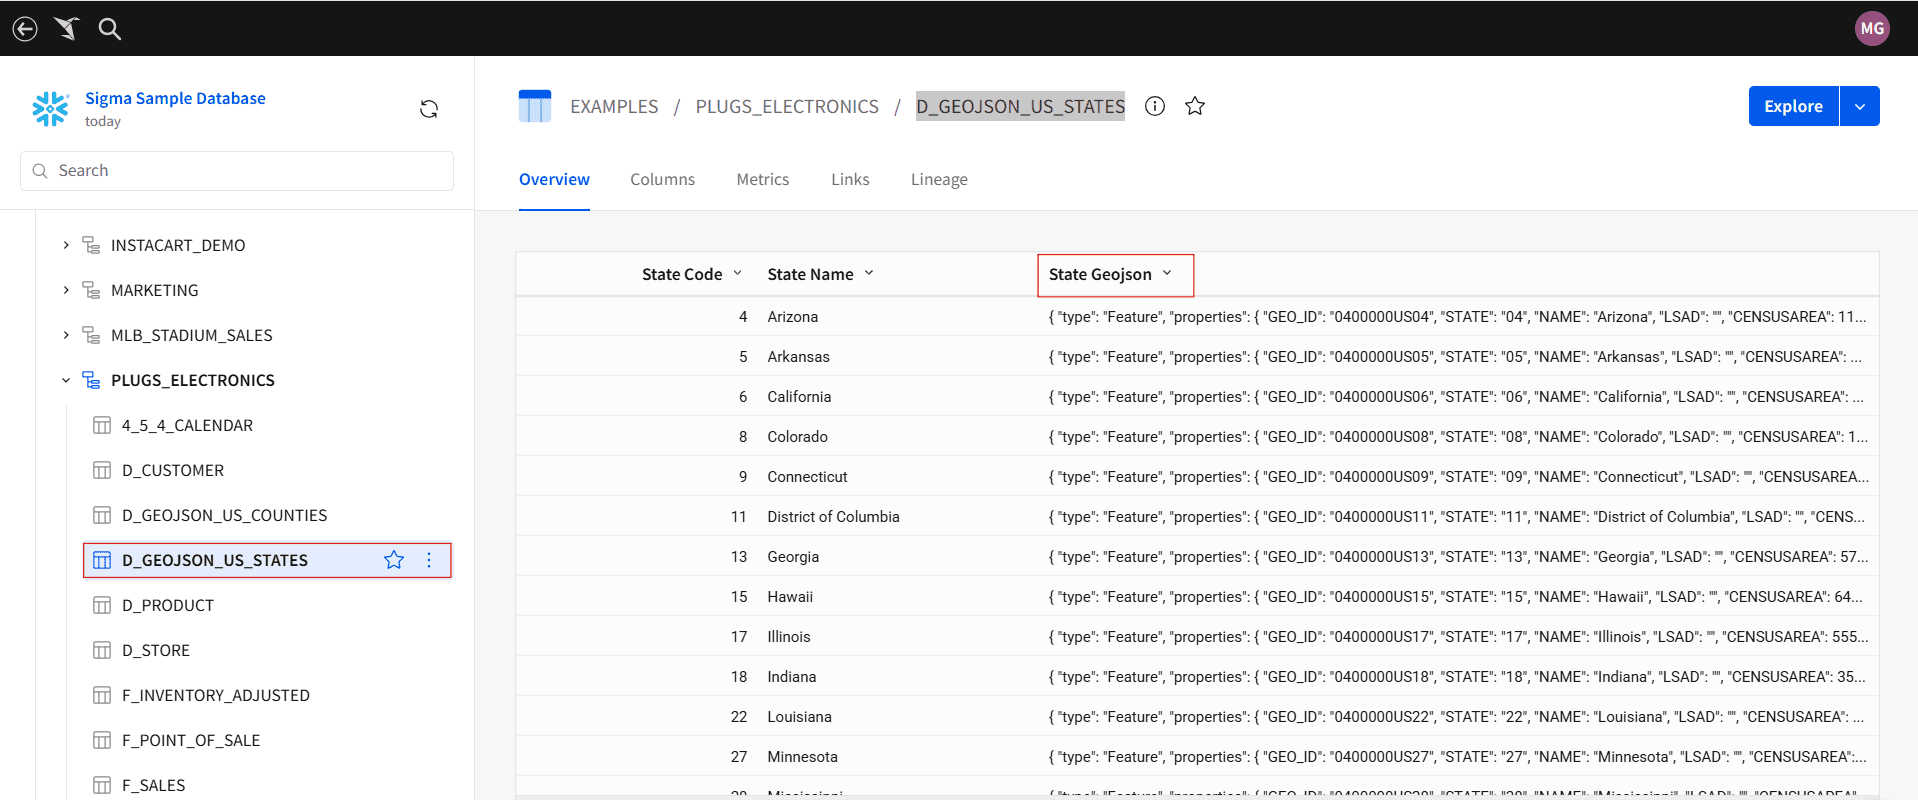1918x800 pixels.
Task: Click the Connecticut geojson cell
Action: (1458, 477)
